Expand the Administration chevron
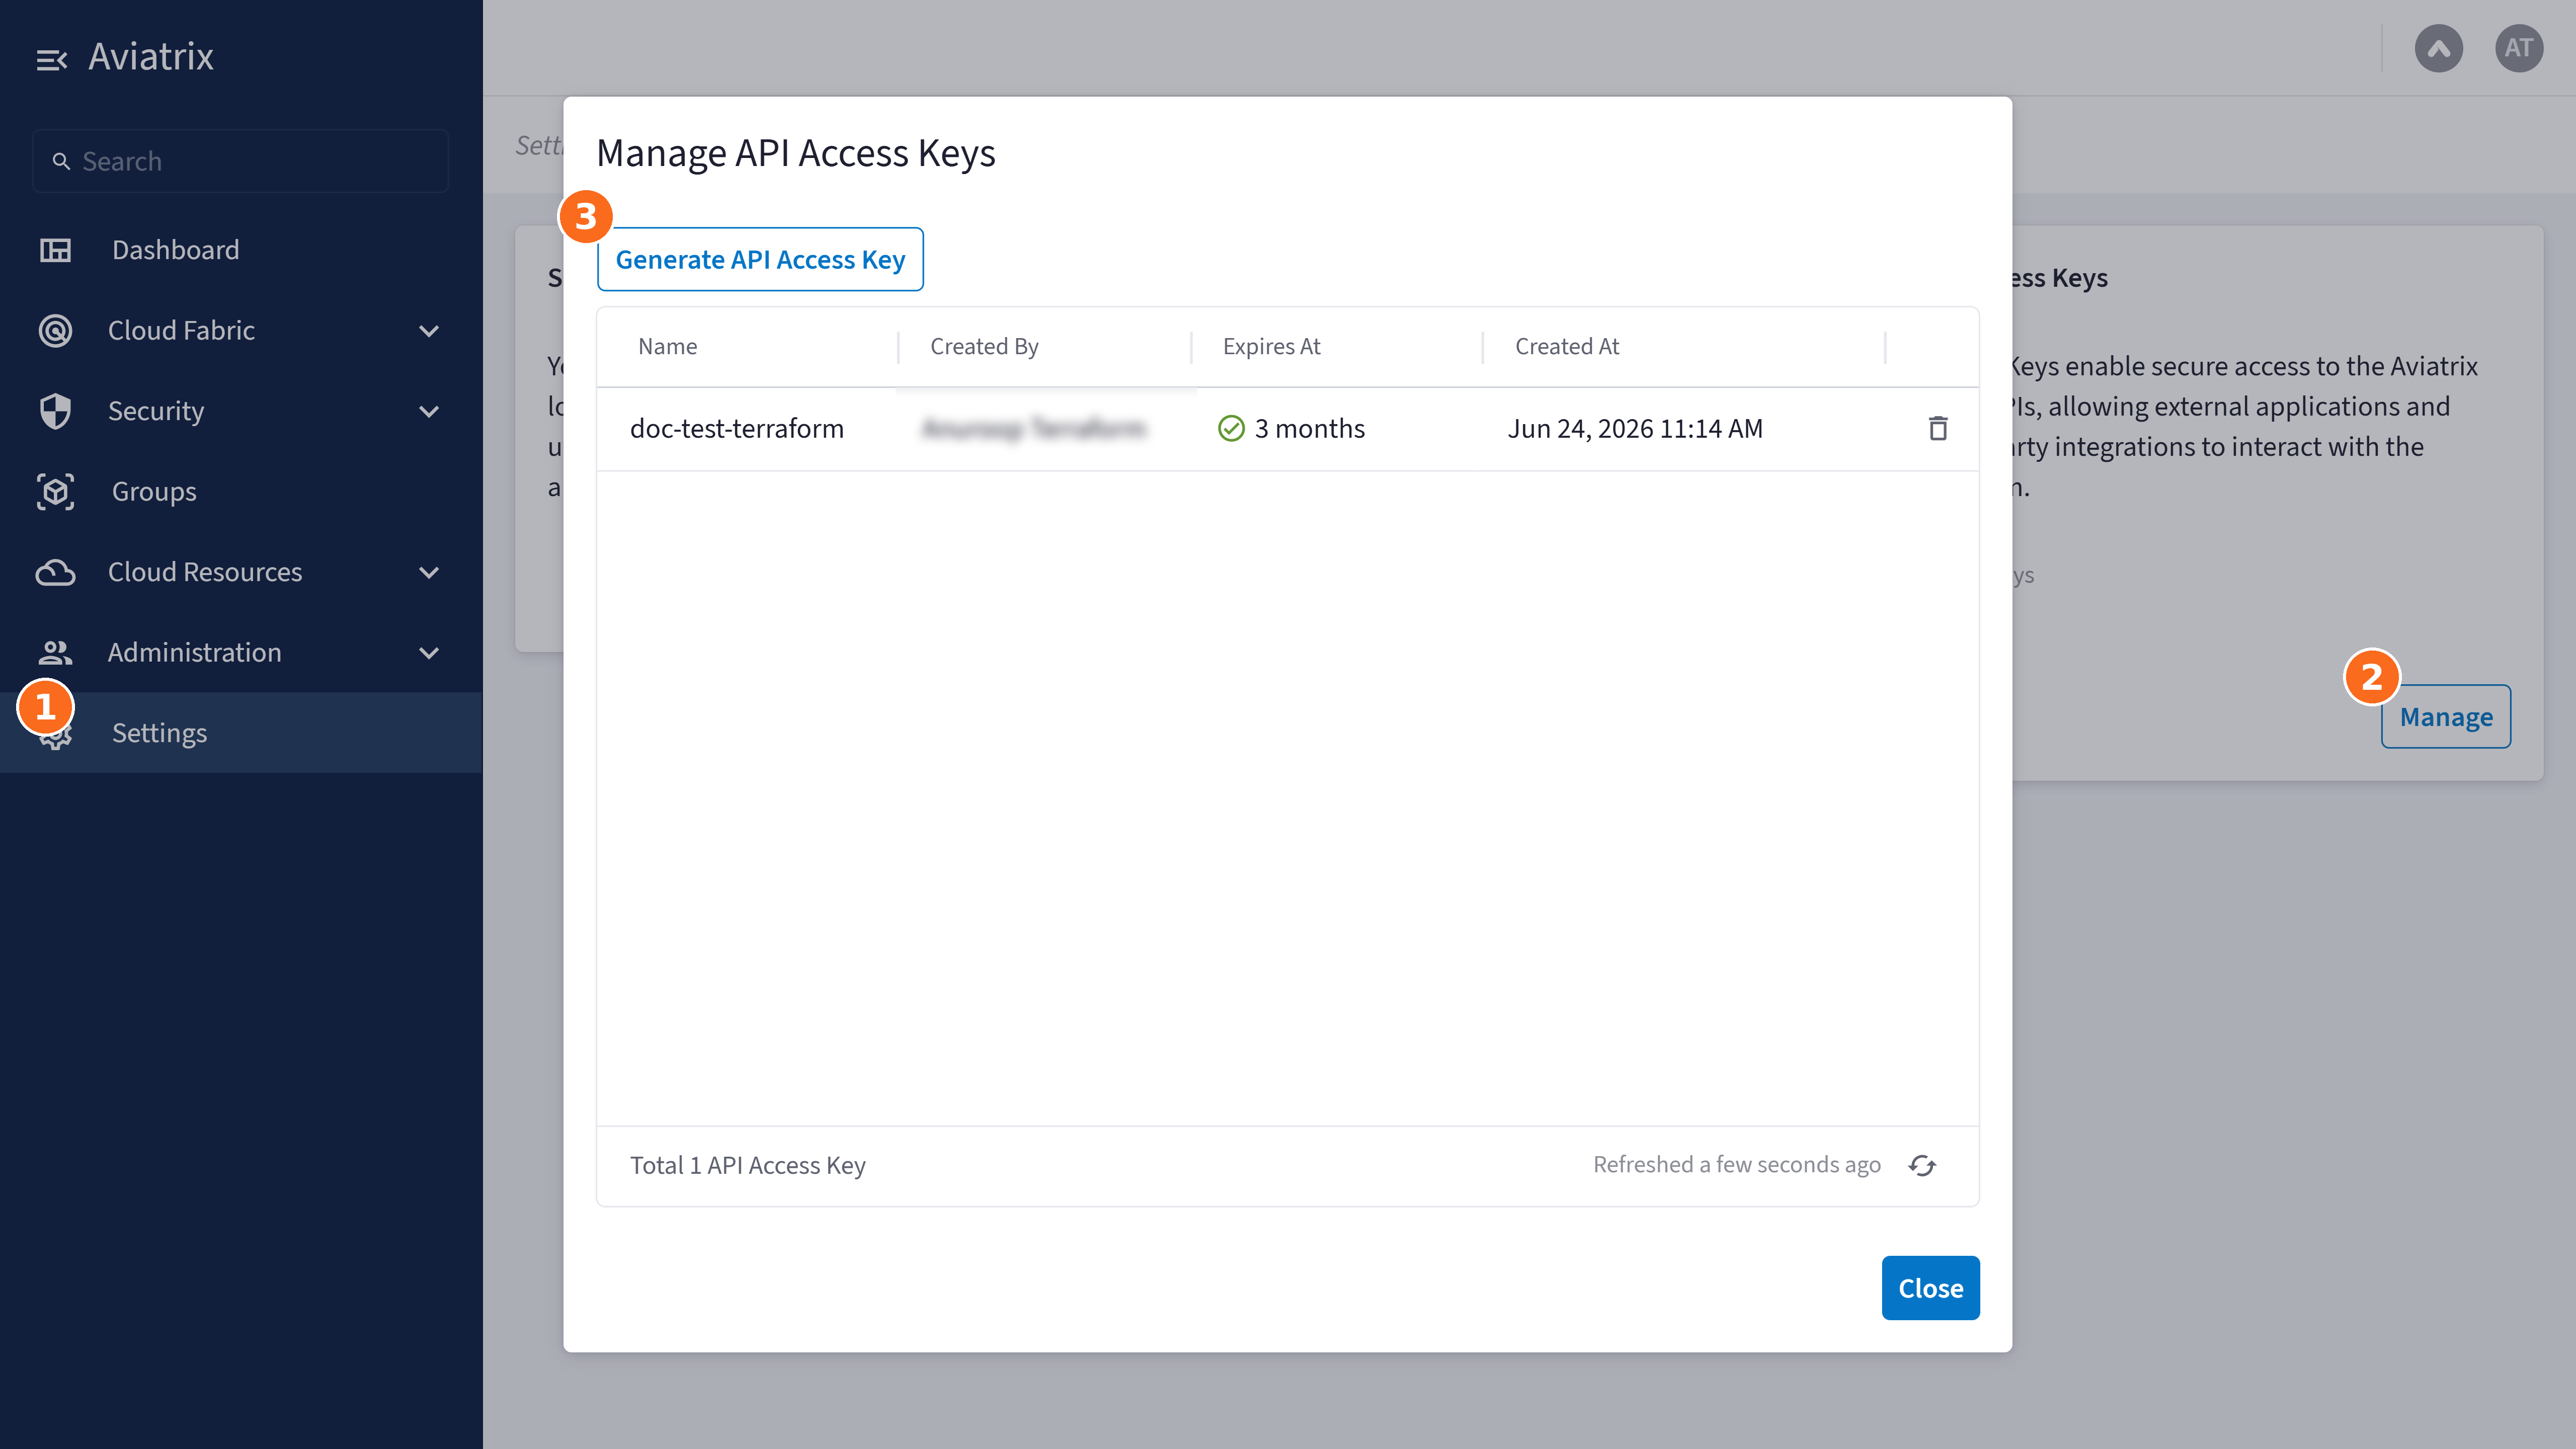The width and height of the screenshot is (2576, 1449). click(x=429, y=653)
